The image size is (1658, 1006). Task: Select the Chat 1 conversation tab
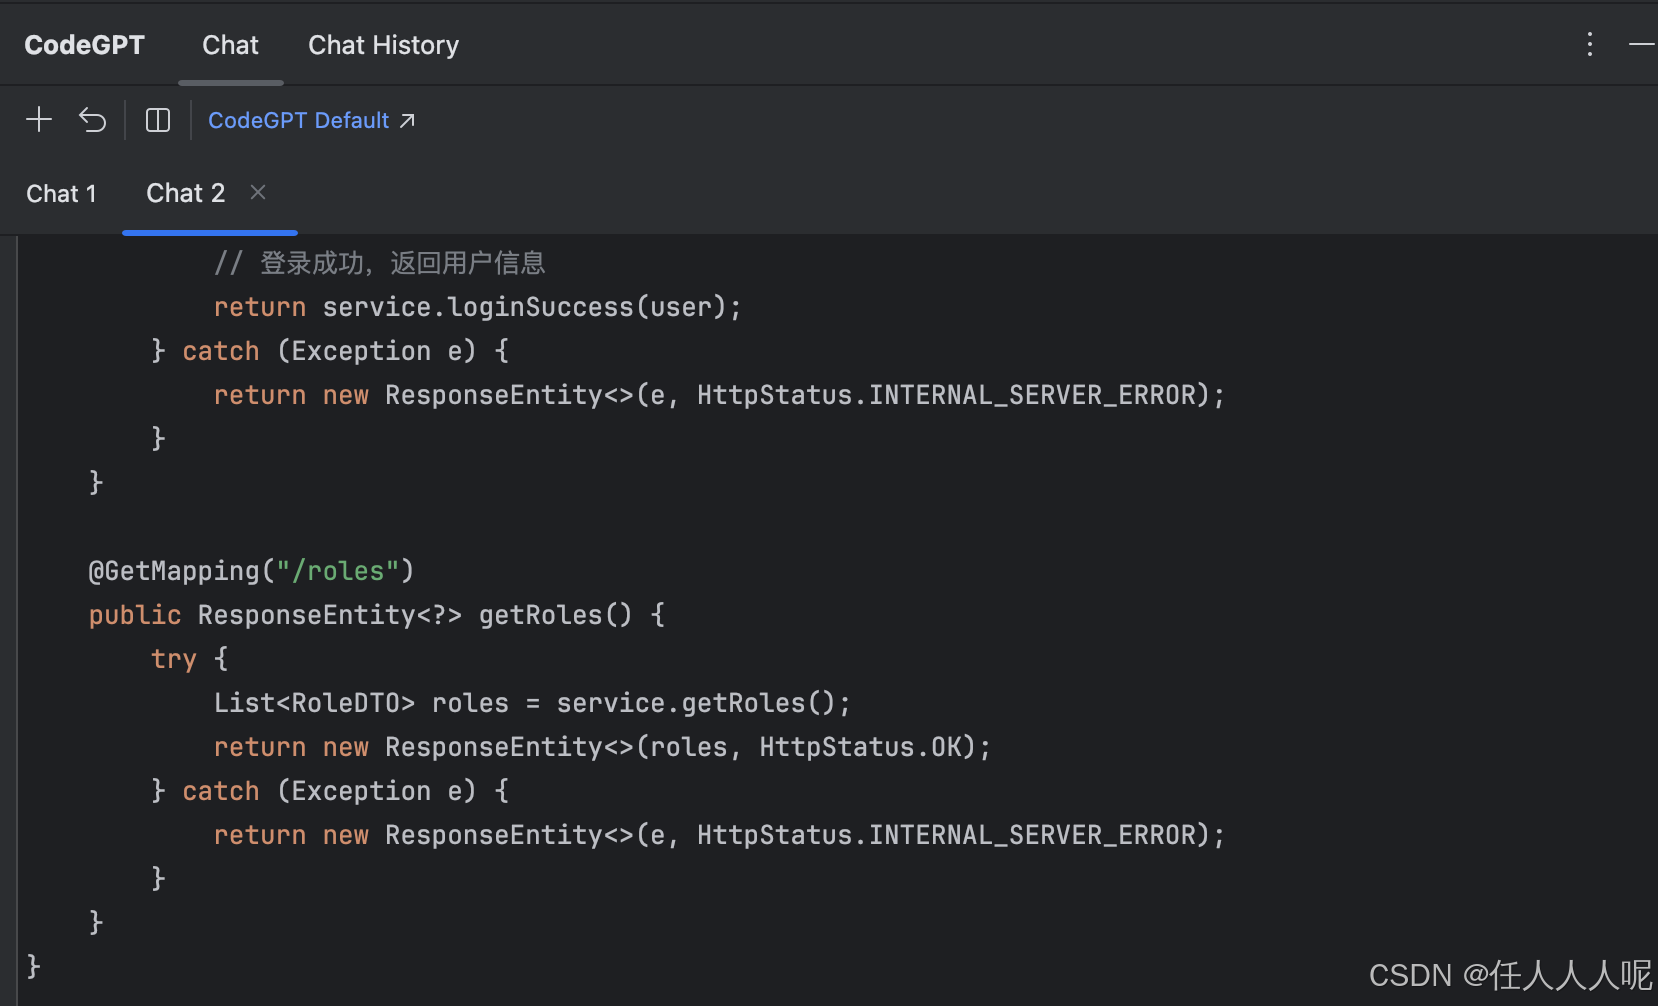click(x=61, y=193)
